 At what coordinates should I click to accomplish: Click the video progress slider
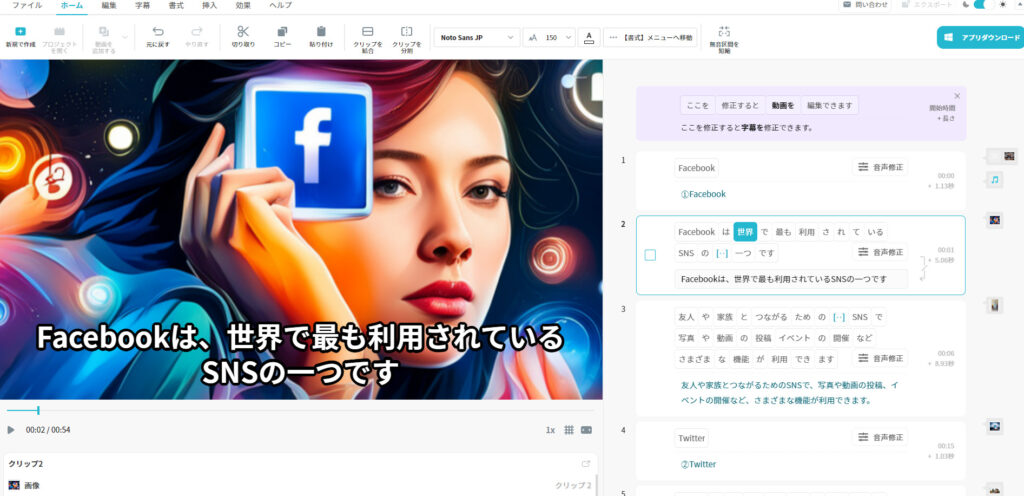pos(300,411)
